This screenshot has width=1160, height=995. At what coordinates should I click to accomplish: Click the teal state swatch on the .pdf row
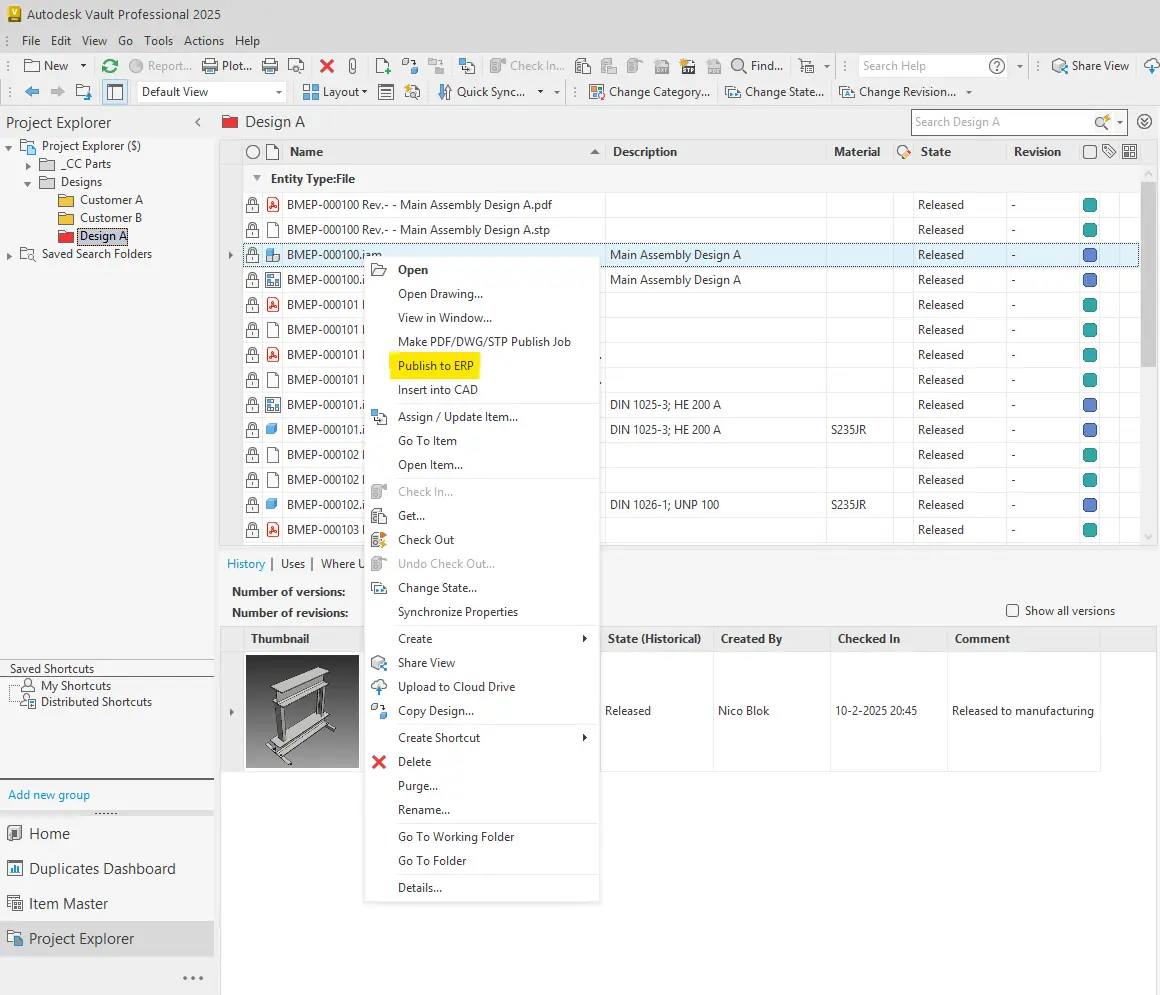click(x=1090, y=205)
